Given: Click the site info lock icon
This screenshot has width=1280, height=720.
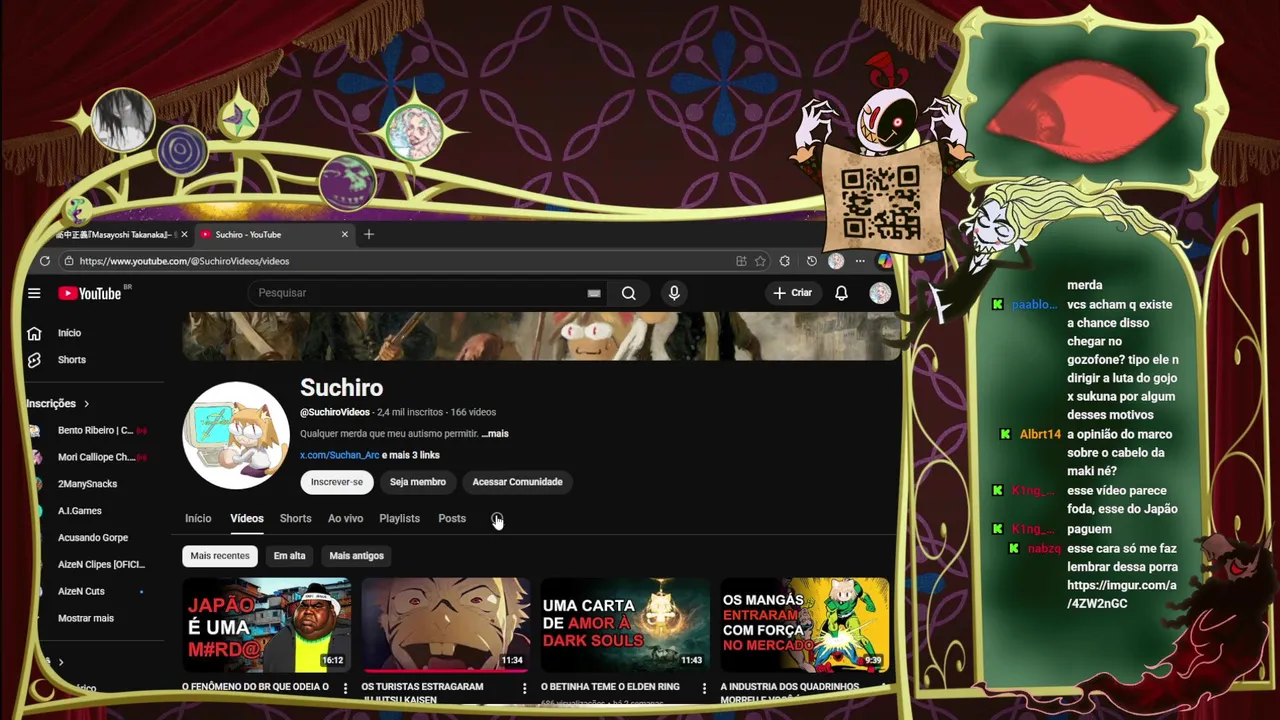Looking at the screenshot, I should pos(68,261).
